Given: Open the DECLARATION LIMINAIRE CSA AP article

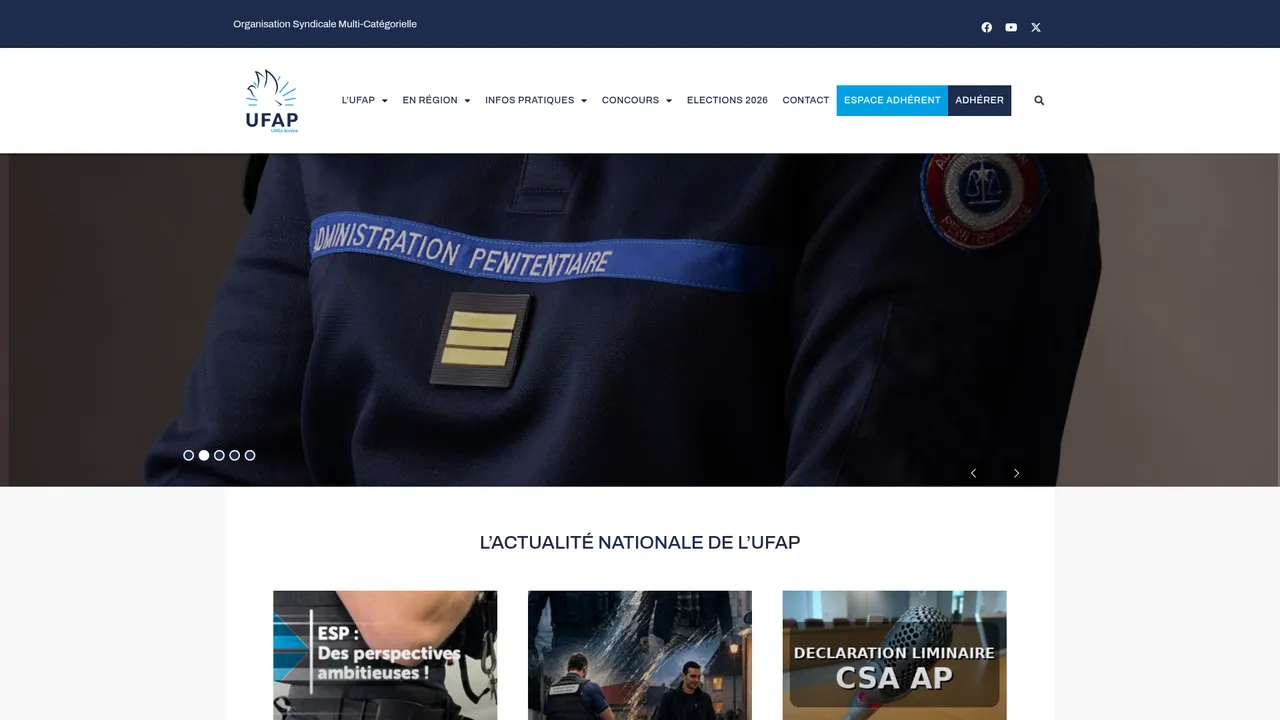Looking at the screenshot, I should click(x=894, y=655).
